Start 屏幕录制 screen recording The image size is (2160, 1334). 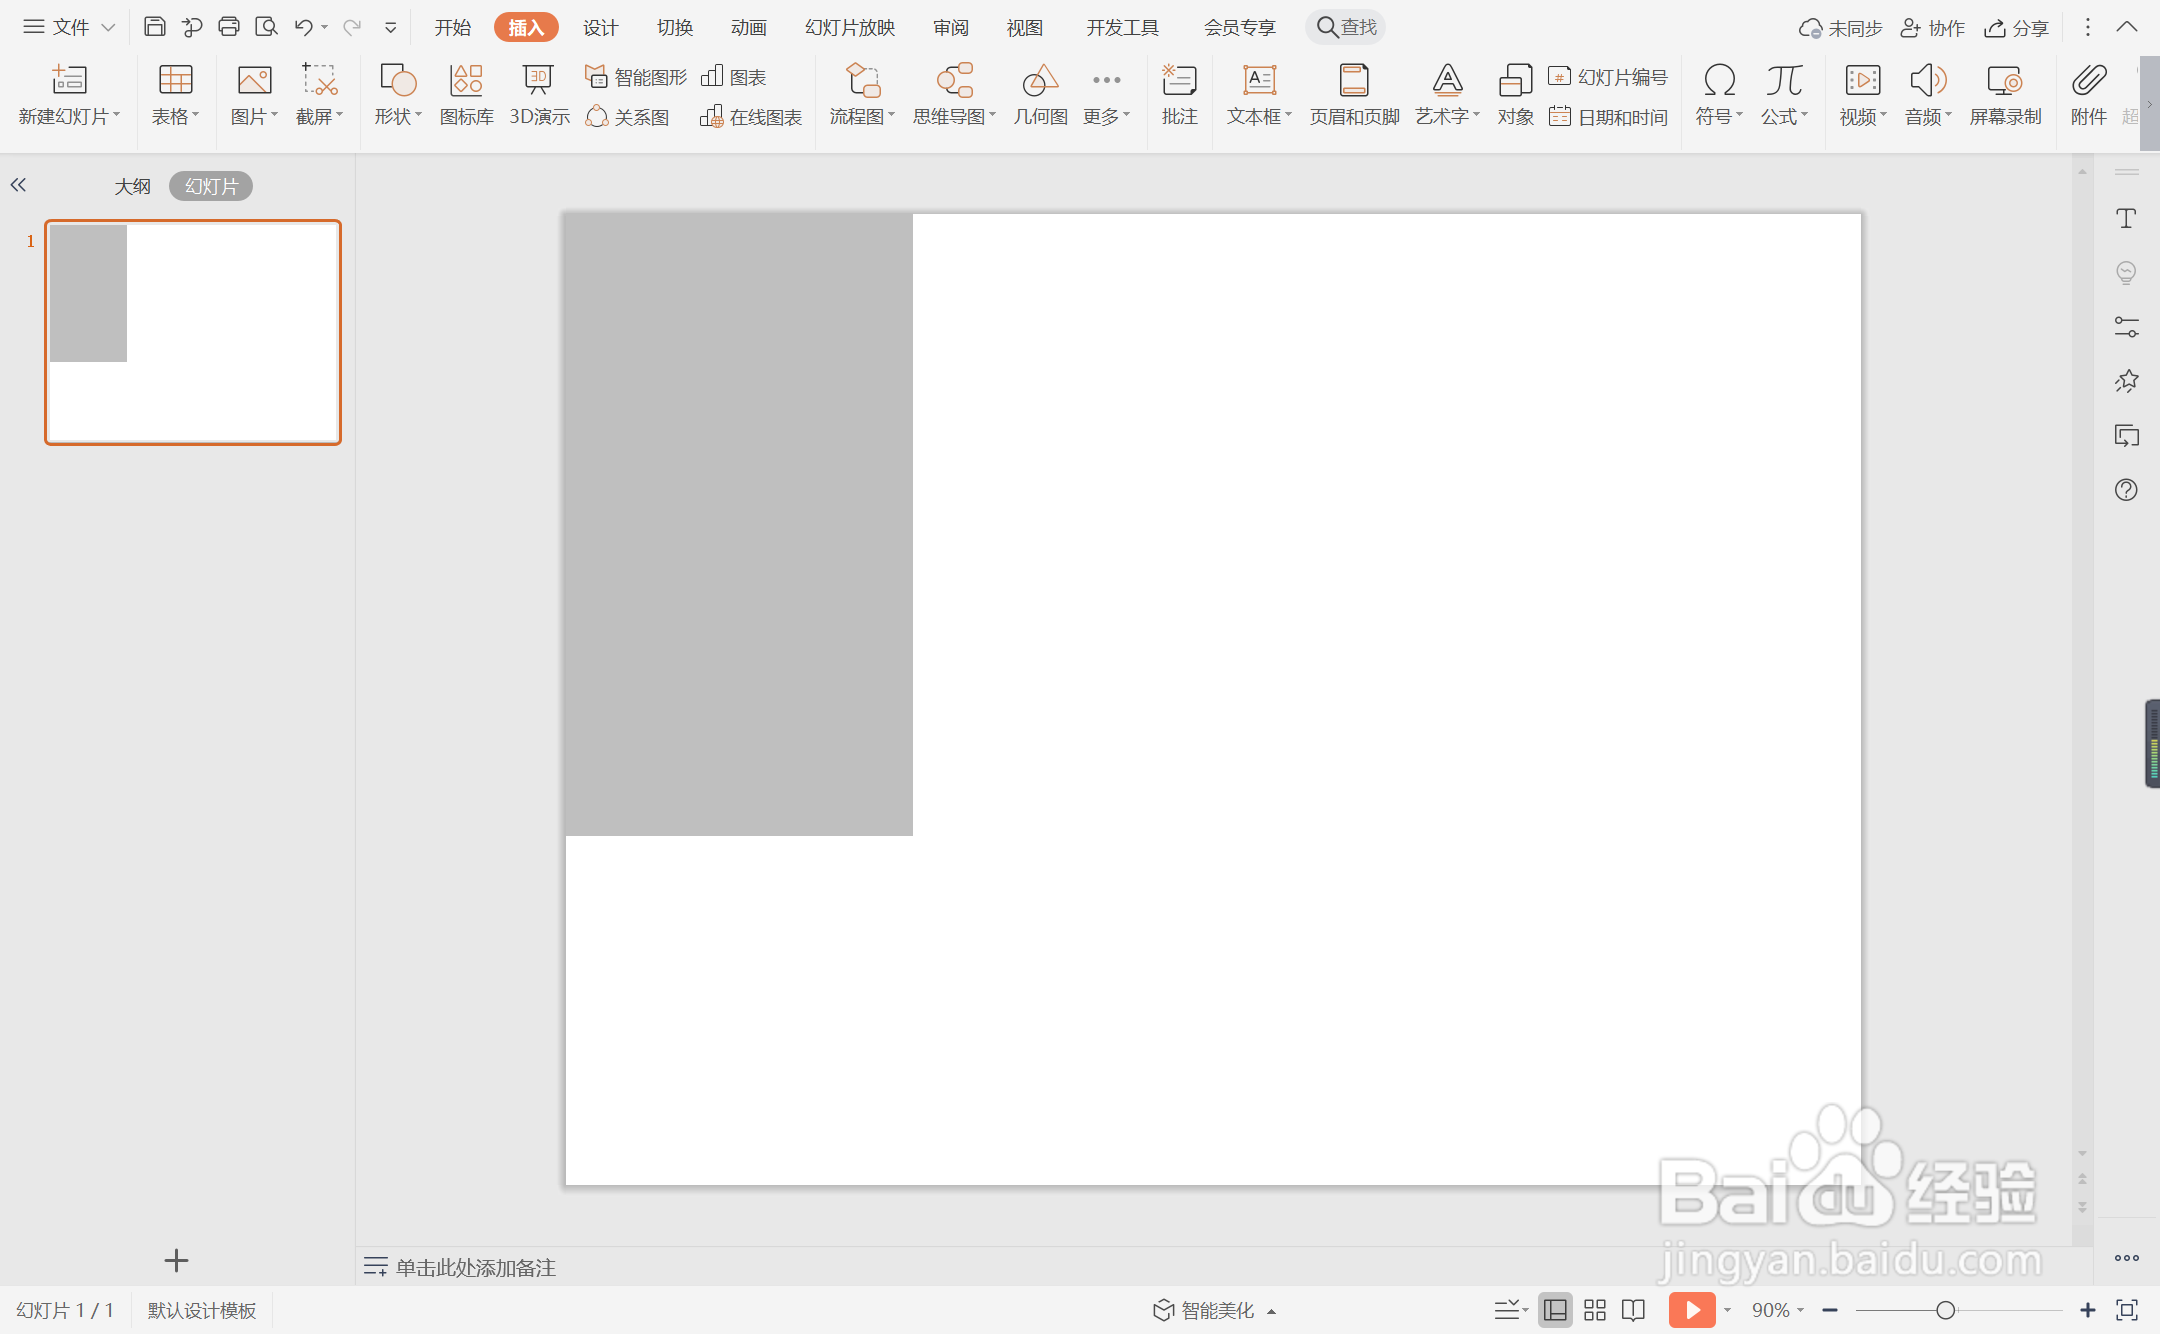pos(2004,94)
